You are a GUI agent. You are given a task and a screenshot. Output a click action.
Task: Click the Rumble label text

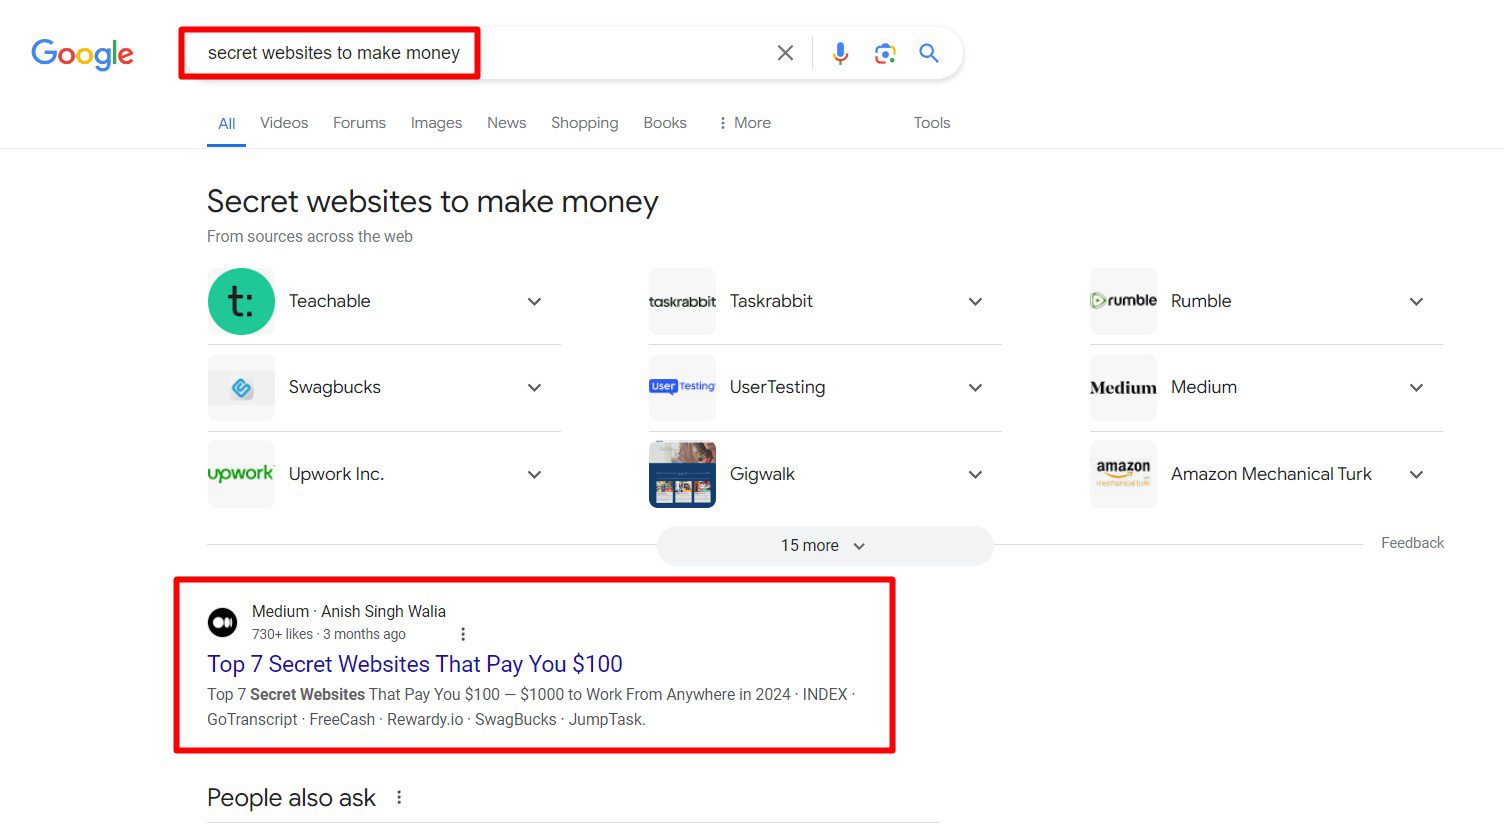tap(1201, 301)
